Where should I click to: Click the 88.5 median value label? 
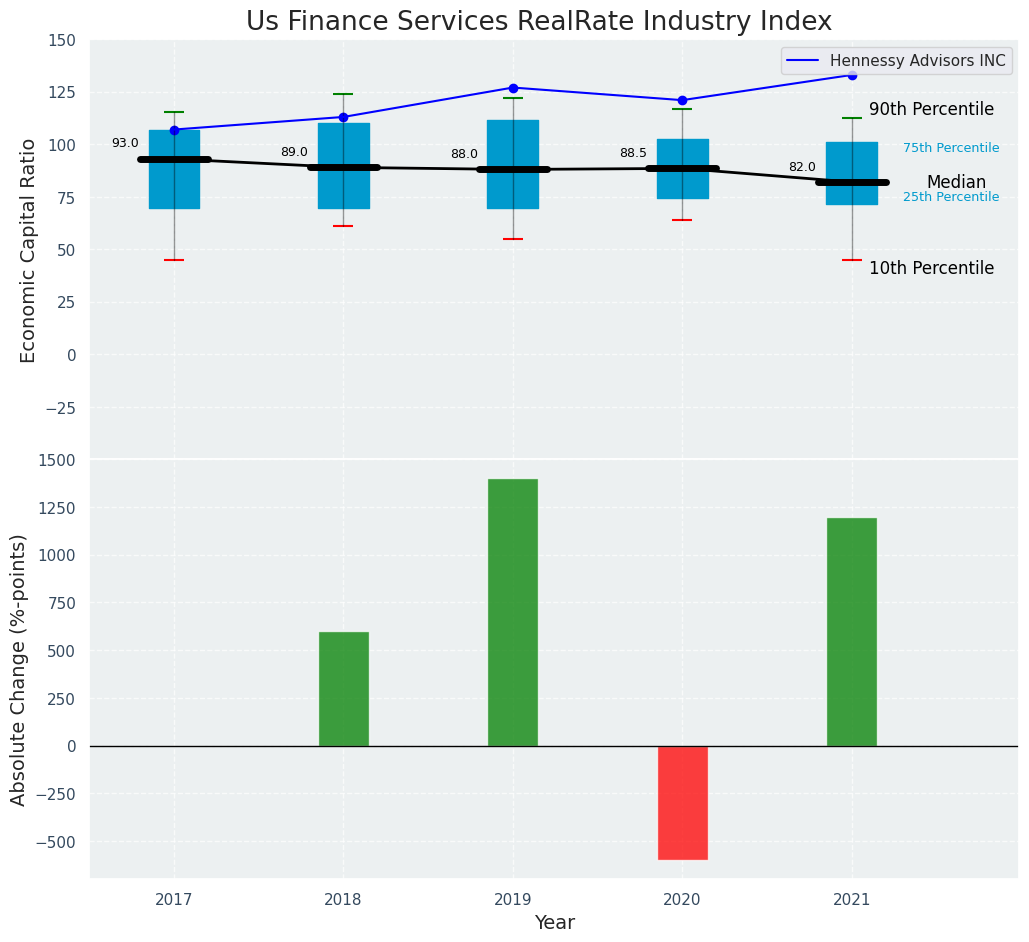(633, 153)
